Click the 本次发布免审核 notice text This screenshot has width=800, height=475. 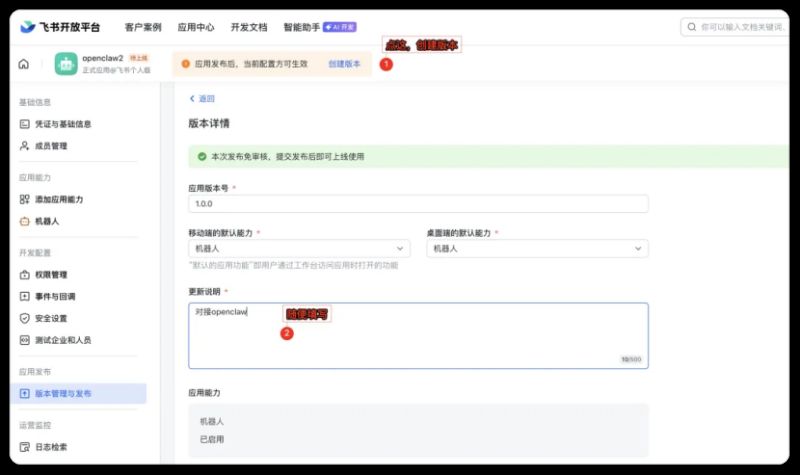[x=288, y=157]
